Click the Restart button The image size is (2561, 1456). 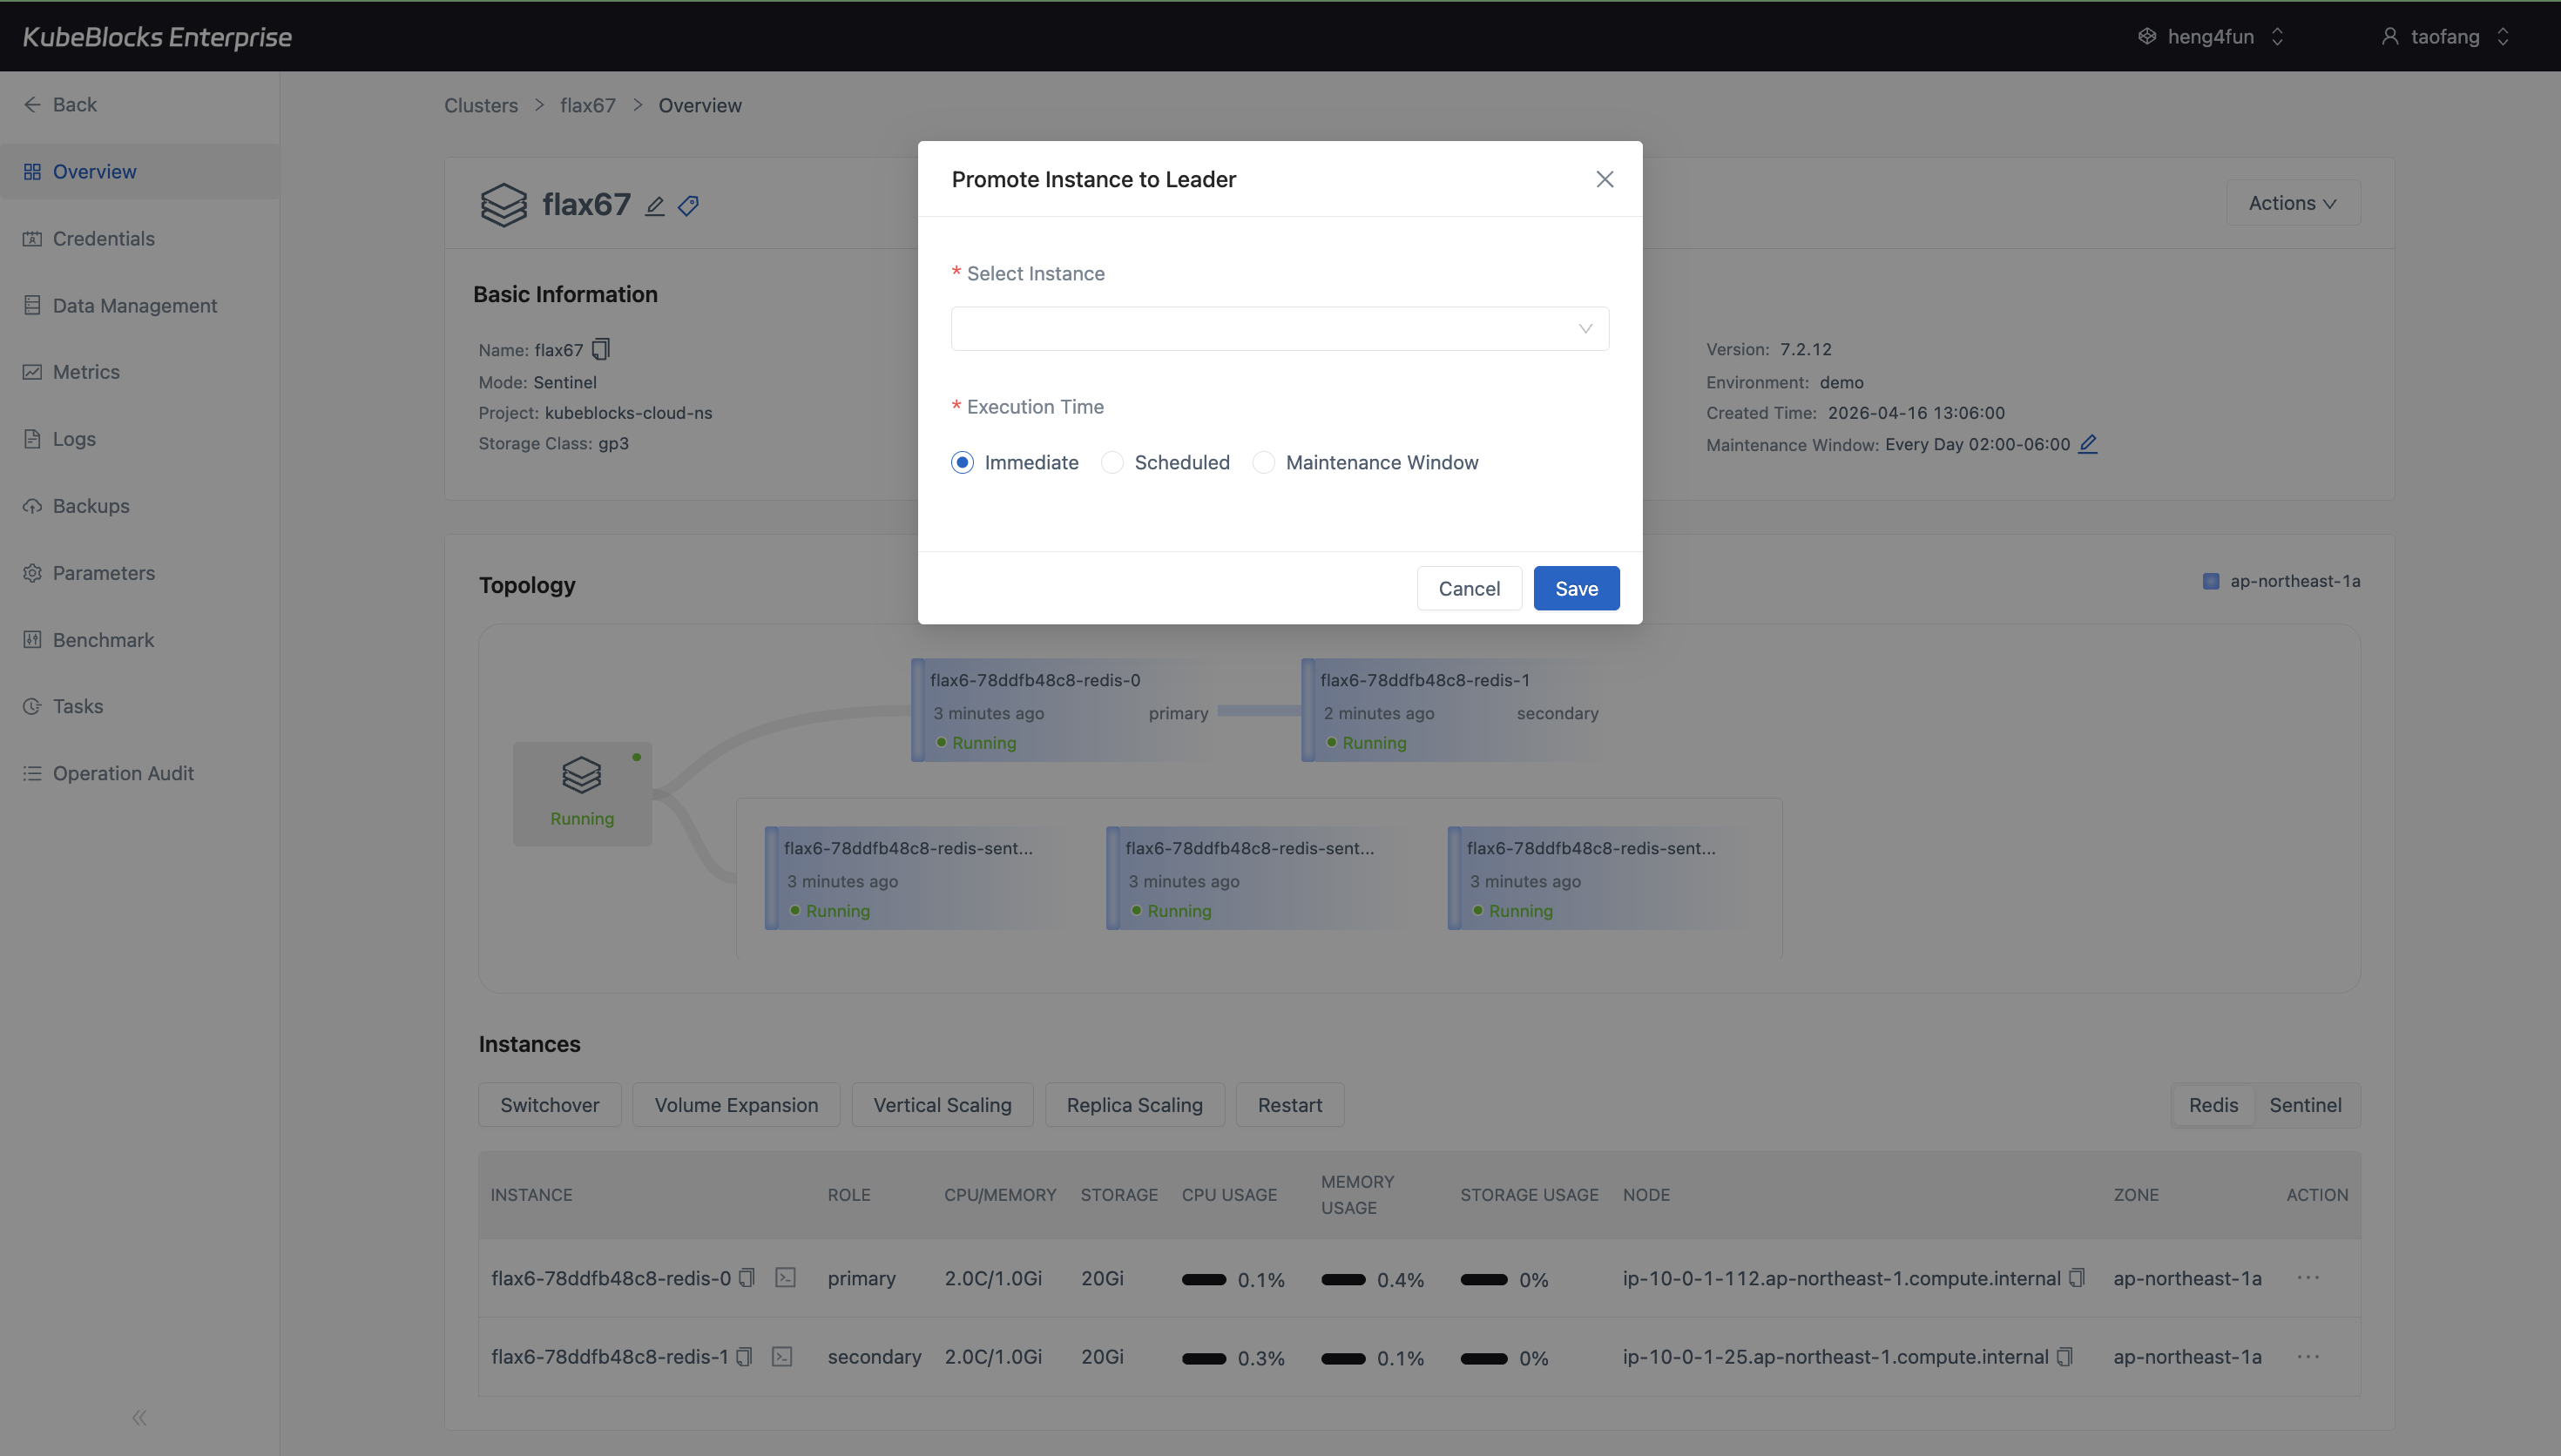1289,1104
